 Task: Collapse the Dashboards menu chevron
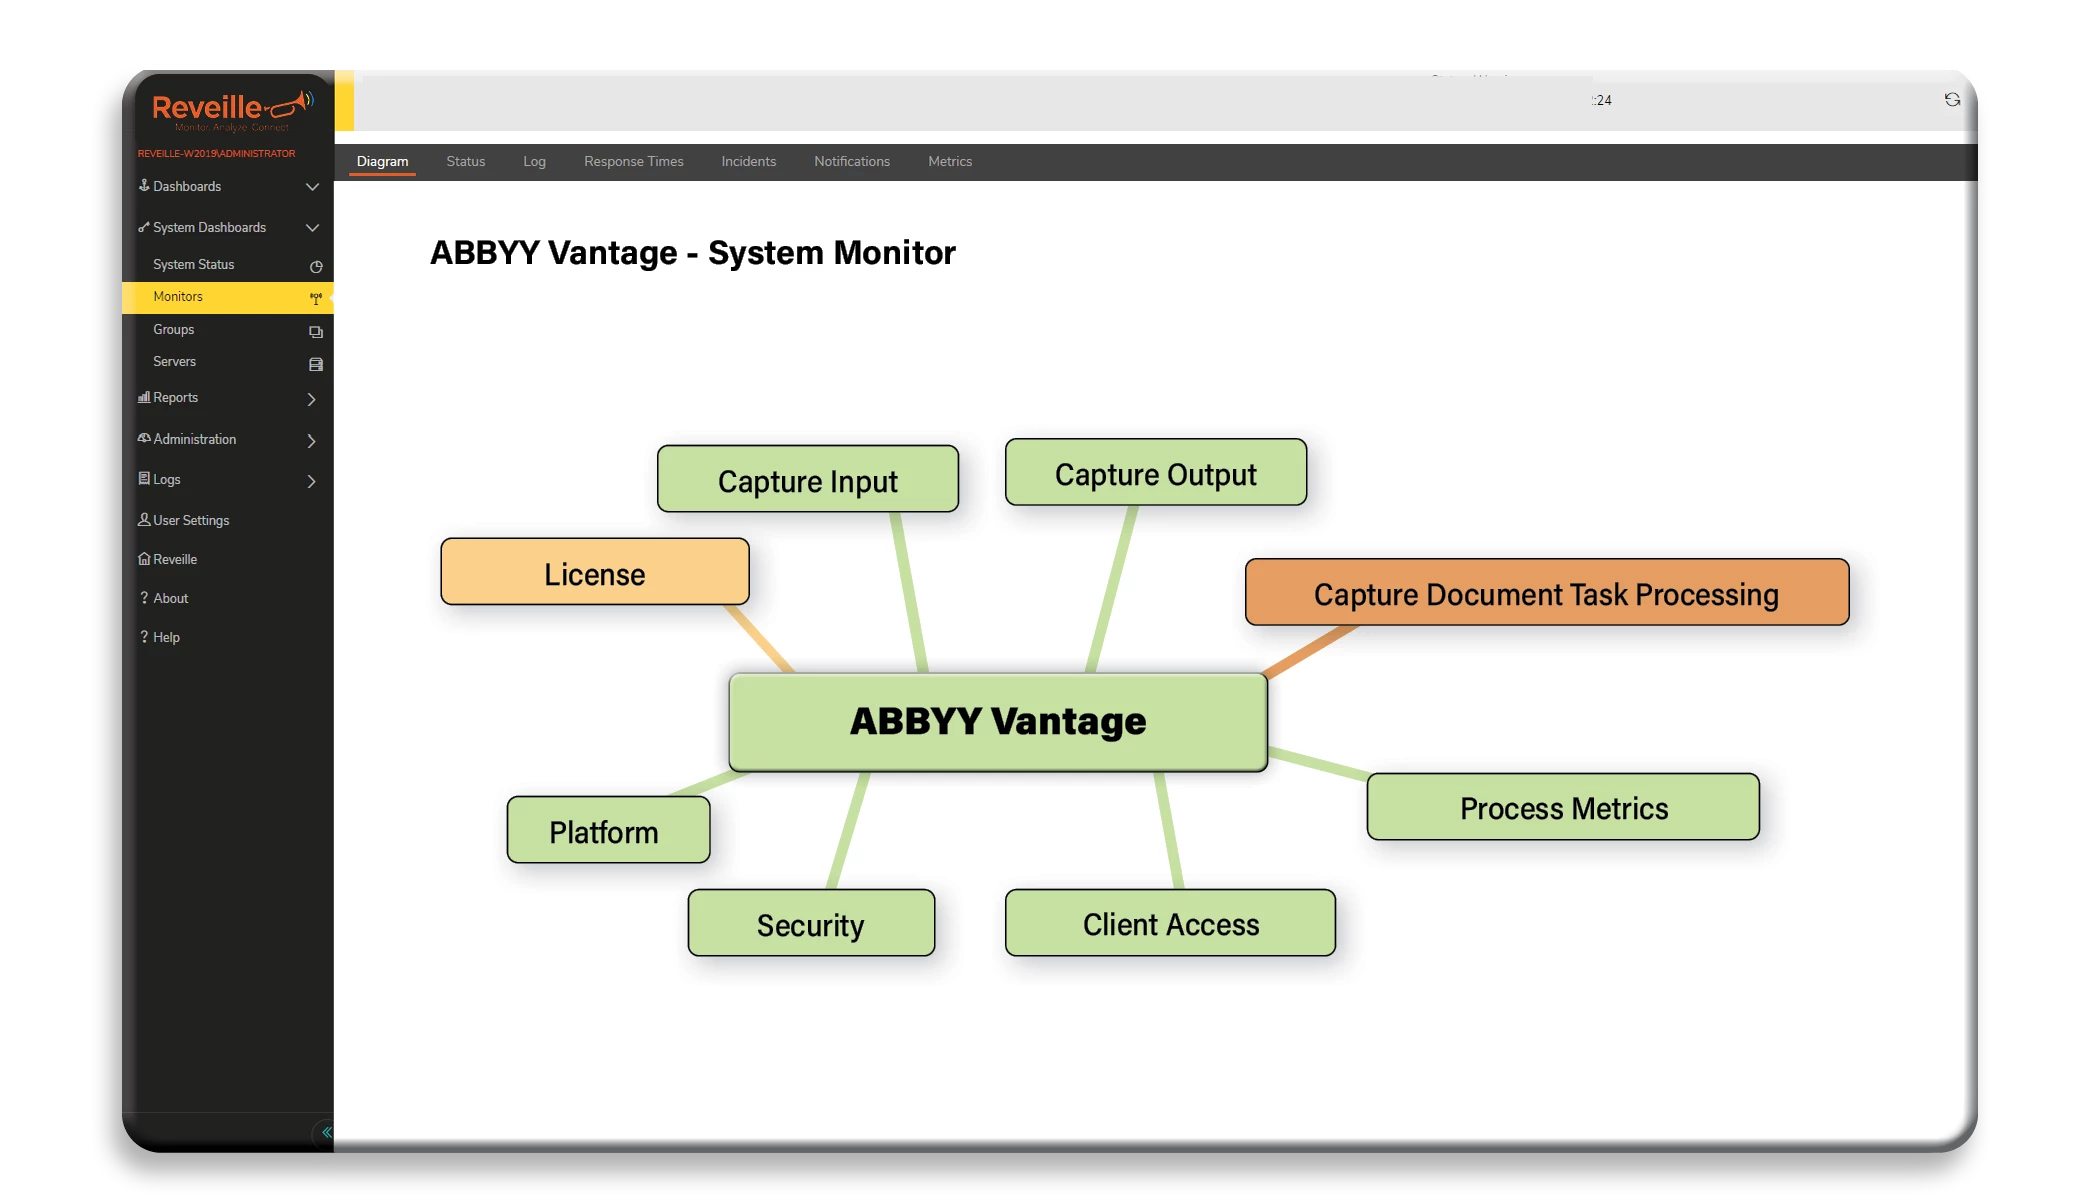pyautogui.click(x=312, y=187)
